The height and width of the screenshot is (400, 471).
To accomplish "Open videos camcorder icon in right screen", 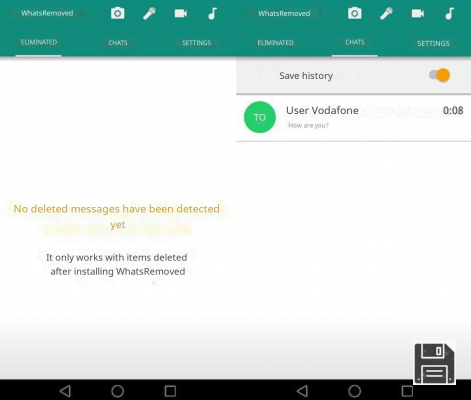I will click(418, 13).
